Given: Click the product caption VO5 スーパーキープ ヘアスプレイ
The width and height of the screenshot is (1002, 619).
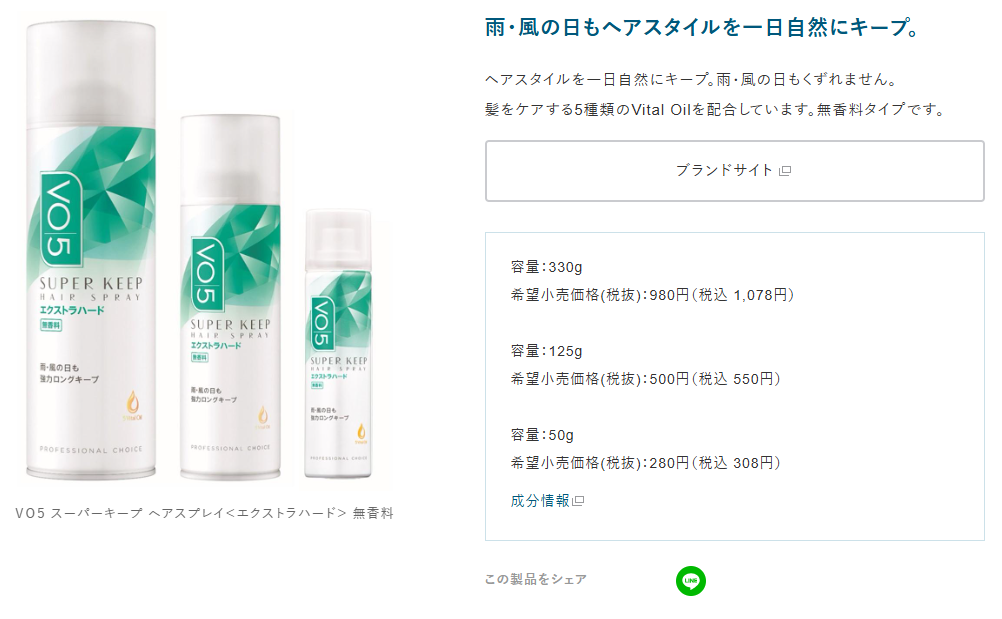Looking at the screenshot, I should pyautogui.click(x=204, y=513).
